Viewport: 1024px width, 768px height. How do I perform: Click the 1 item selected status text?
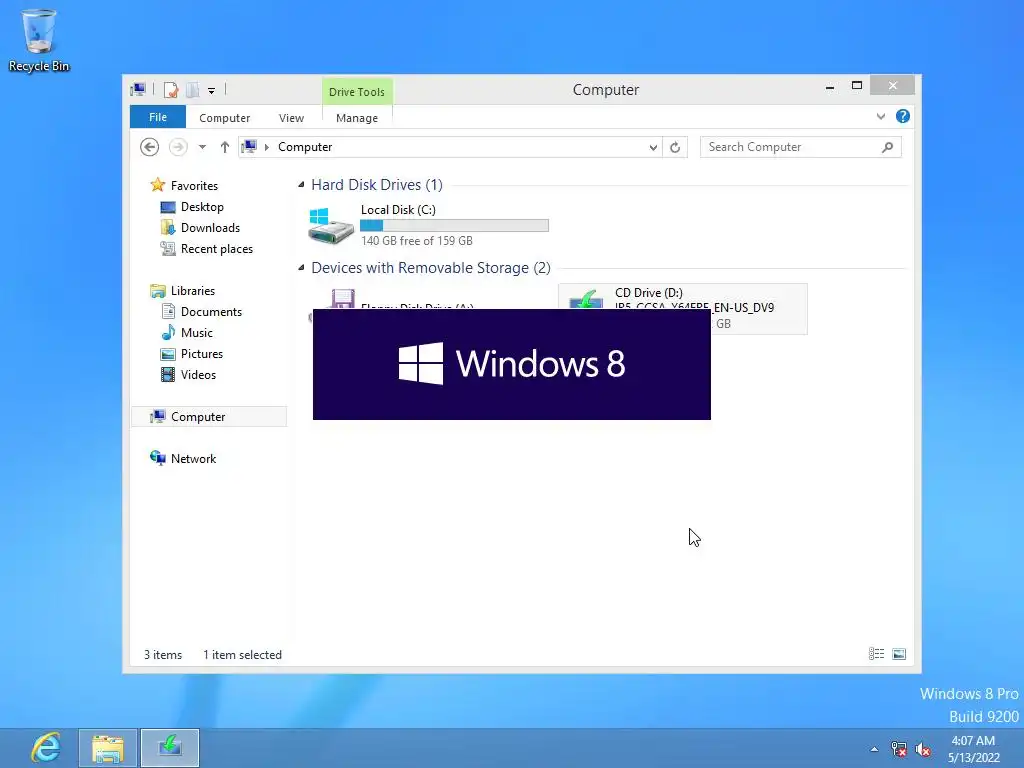tap(242, 654)
